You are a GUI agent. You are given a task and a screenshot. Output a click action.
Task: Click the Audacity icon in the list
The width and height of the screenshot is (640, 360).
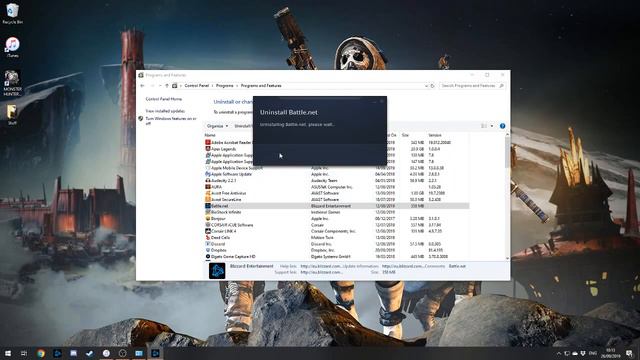coord(208,180)
